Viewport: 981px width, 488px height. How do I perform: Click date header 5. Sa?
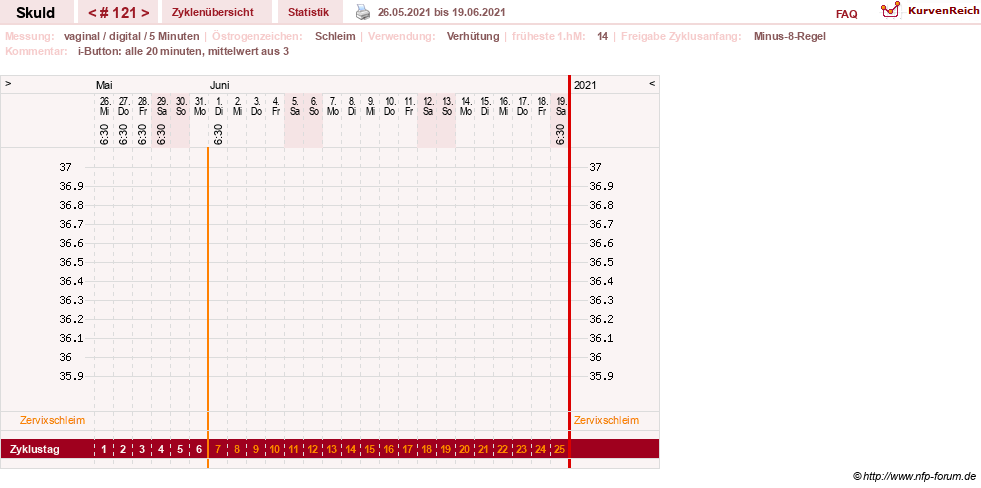pyautogui.click(x=295, y=106)
